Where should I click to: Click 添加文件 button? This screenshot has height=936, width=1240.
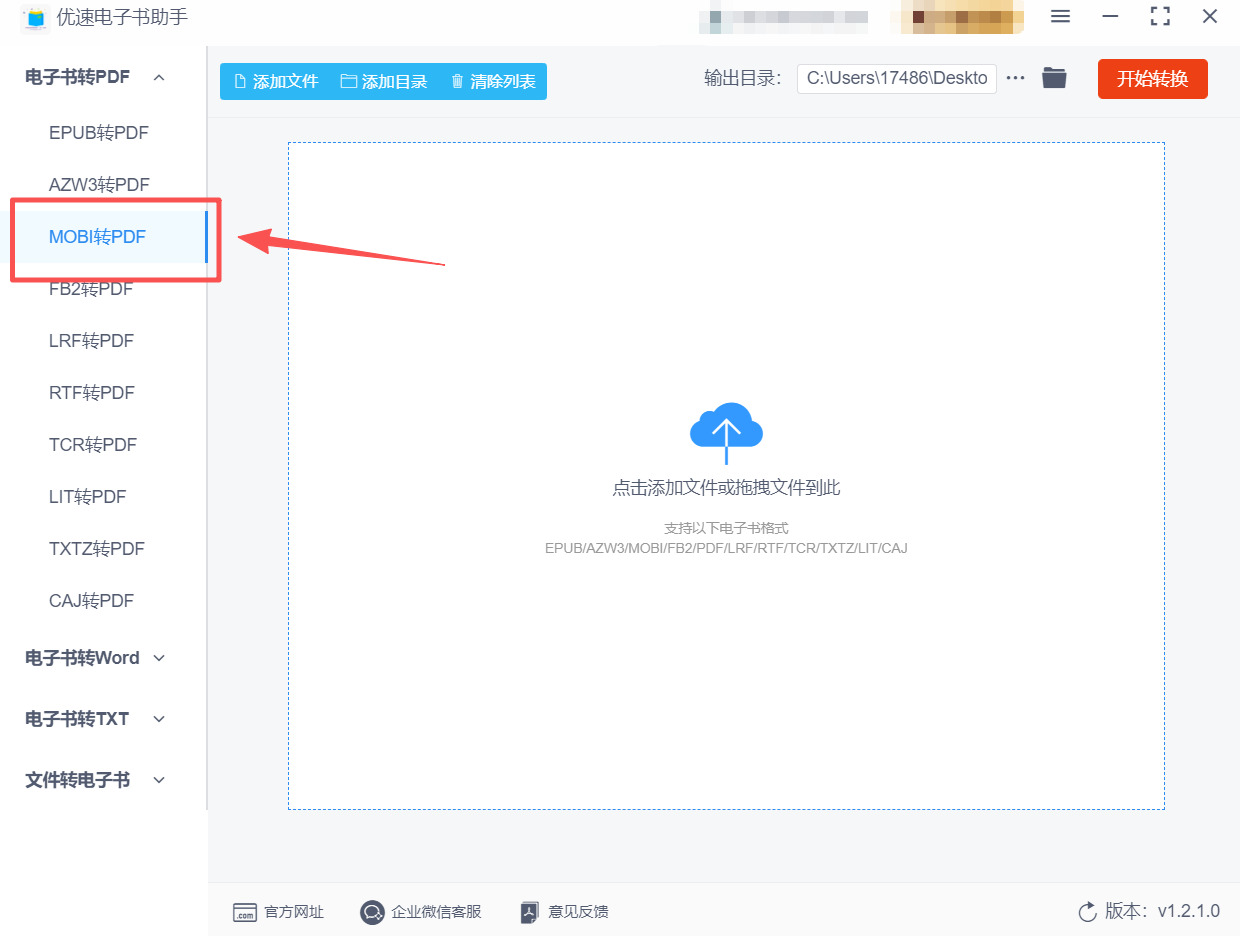coord(276,82)
